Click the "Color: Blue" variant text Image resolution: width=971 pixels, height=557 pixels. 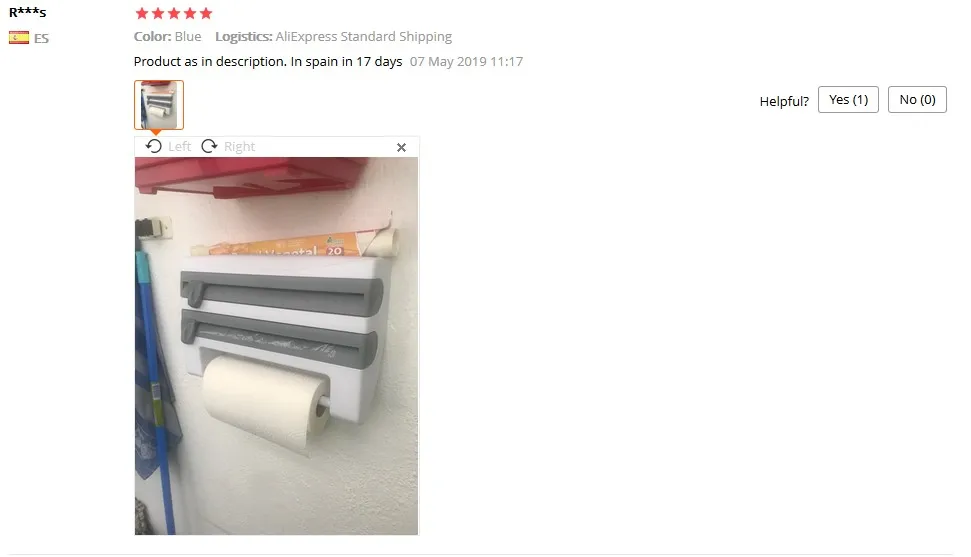tap(167, 37)
